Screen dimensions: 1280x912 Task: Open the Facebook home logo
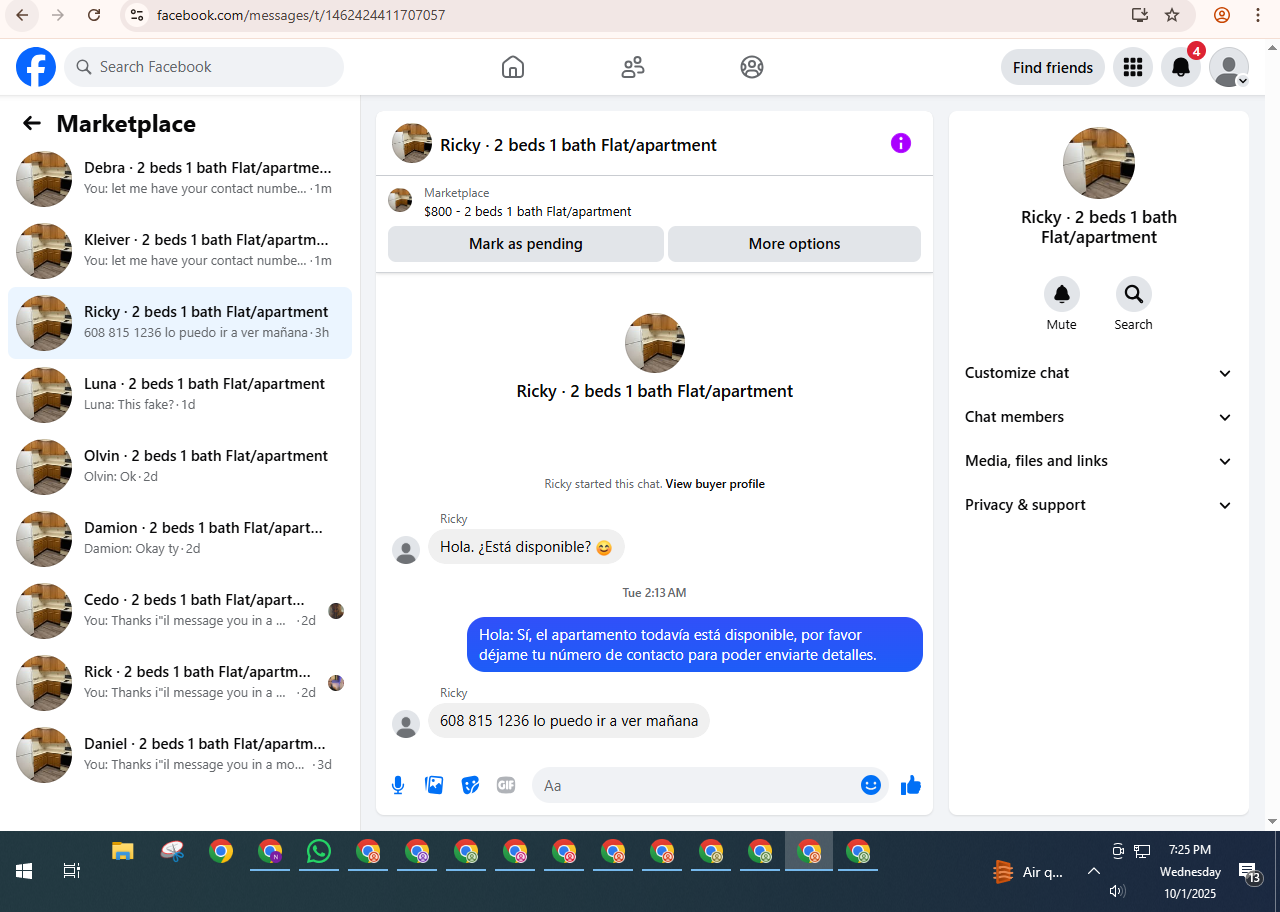click(x=36, y=67)
